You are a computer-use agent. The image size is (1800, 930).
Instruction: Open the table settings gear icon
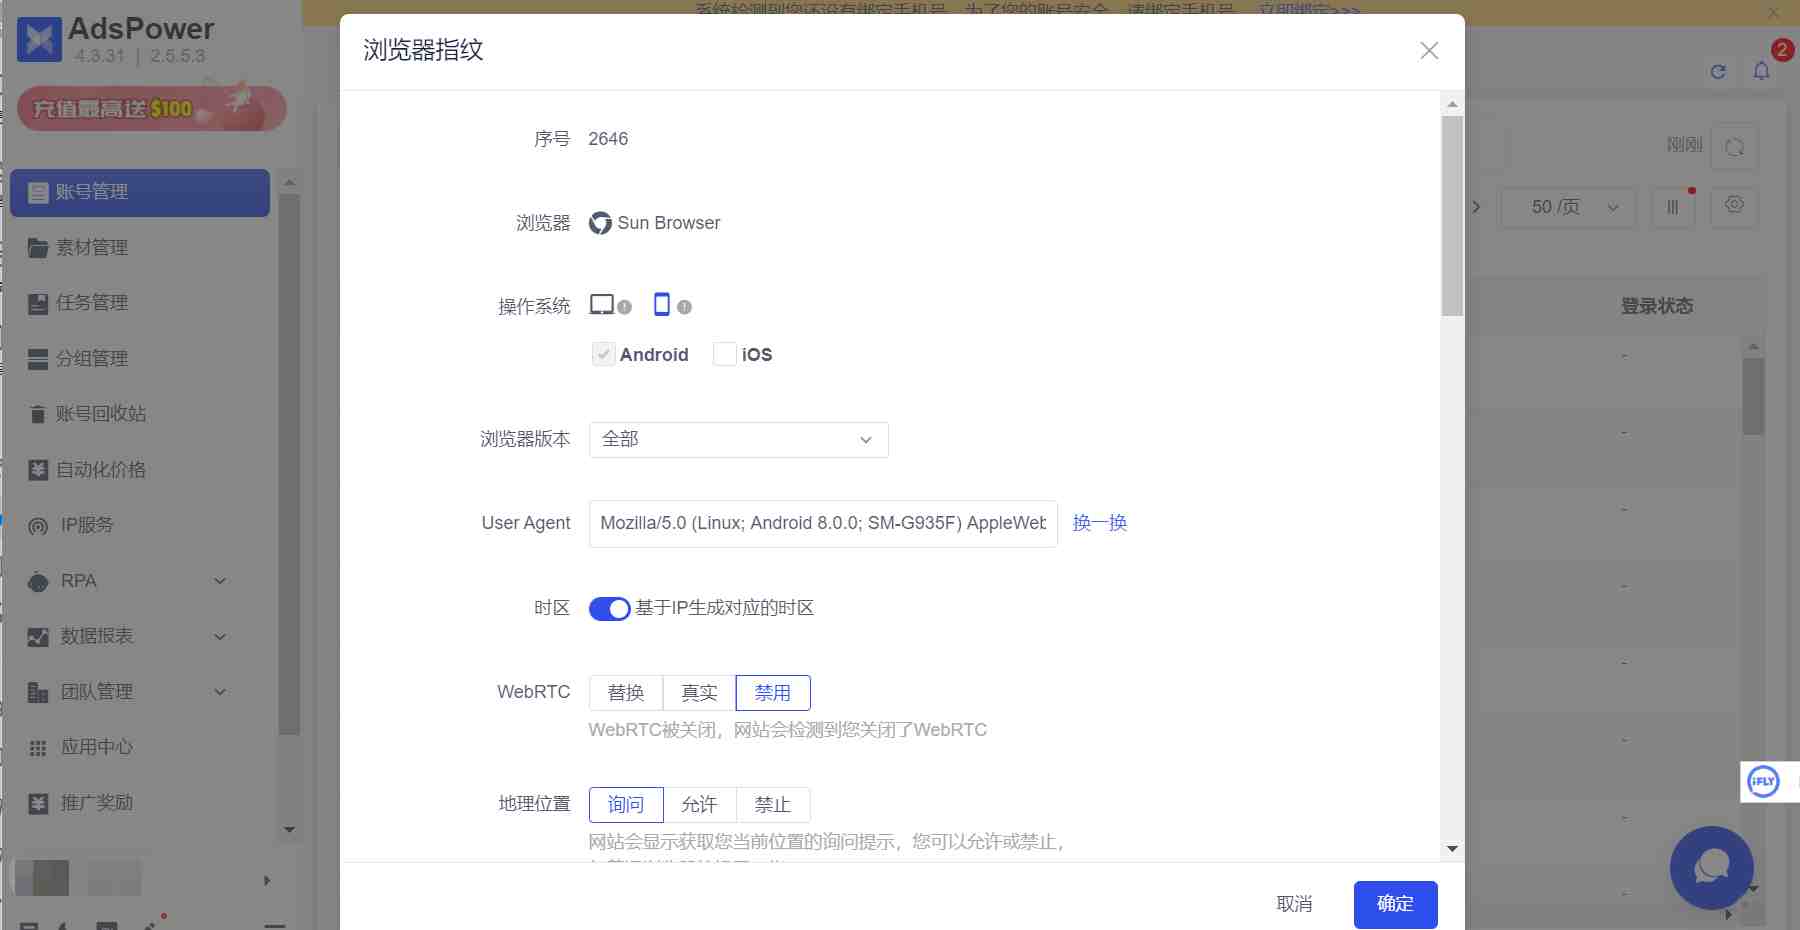point(1734,205)
